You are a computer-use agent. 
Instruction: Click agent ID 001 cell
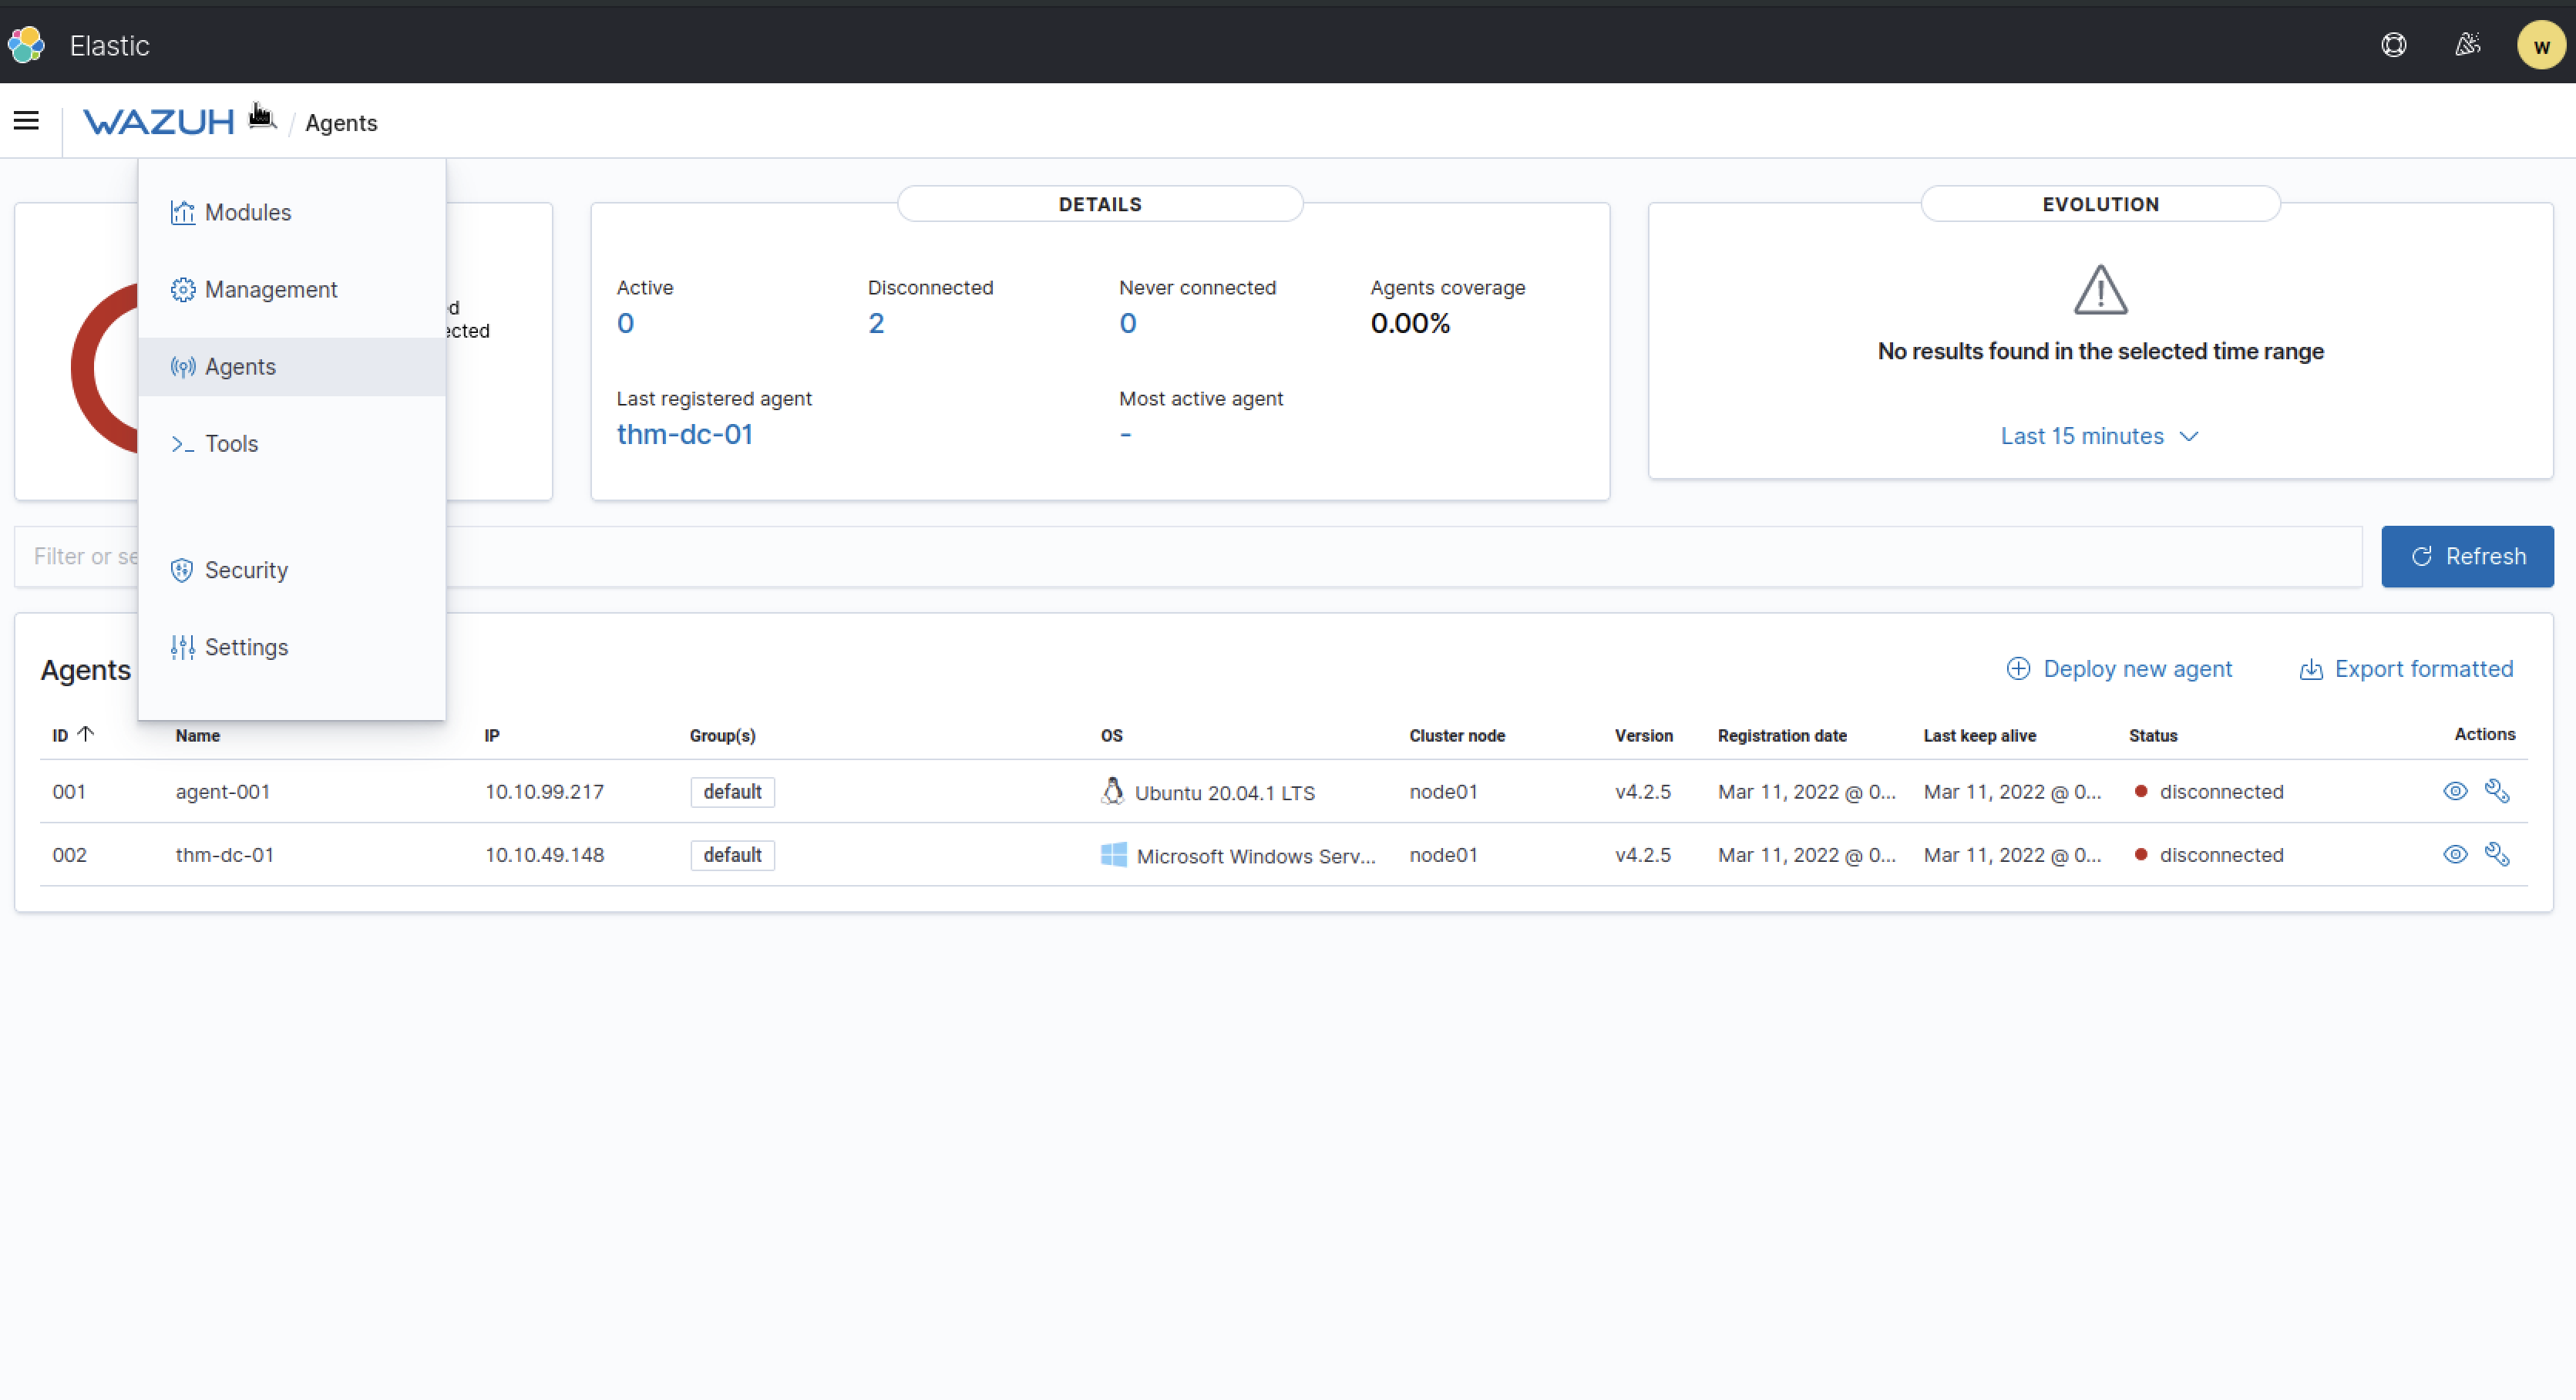pos(69,791)
